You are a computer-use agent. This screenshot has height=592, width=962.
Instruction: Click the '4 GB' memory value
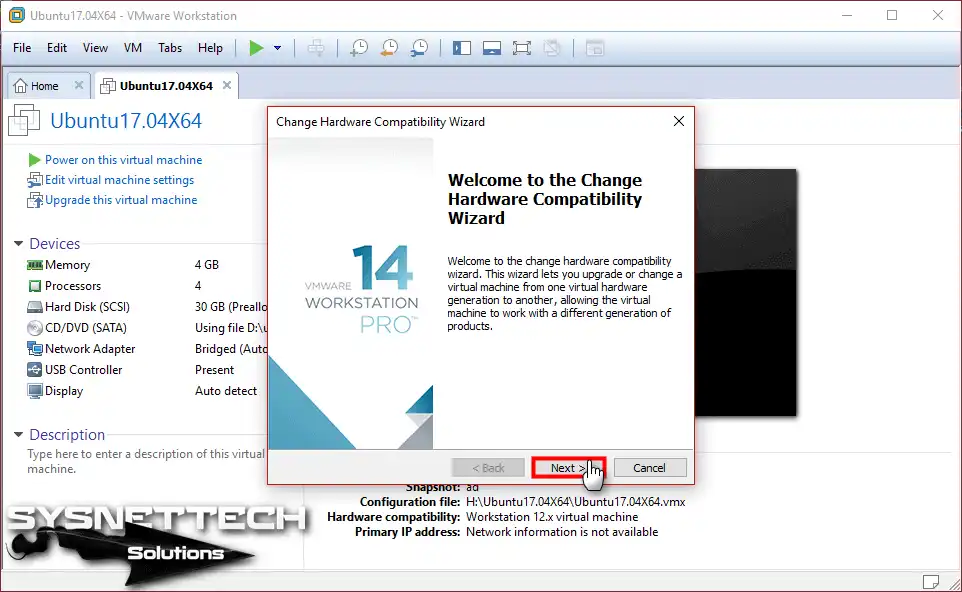207,265
